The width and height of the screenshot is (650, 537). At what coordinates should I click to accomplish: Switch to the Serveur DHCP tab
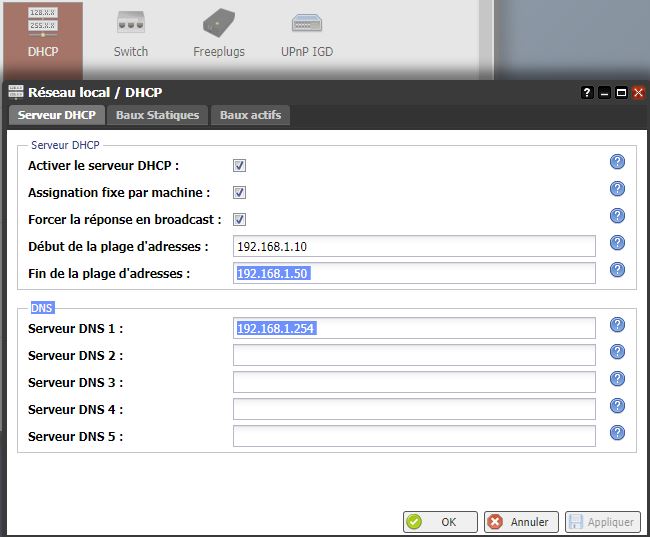(57, 115)
